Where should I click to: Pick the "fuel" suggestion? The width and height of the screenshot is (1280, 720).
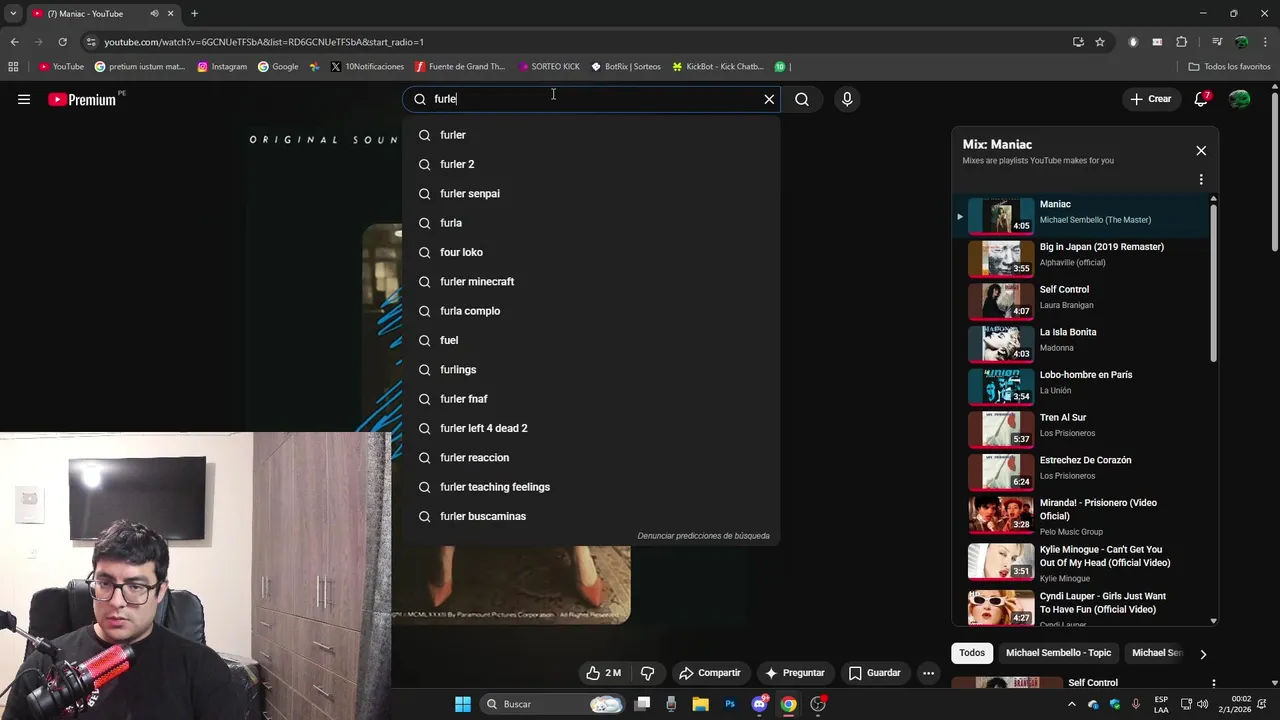[x=591, y=340]
